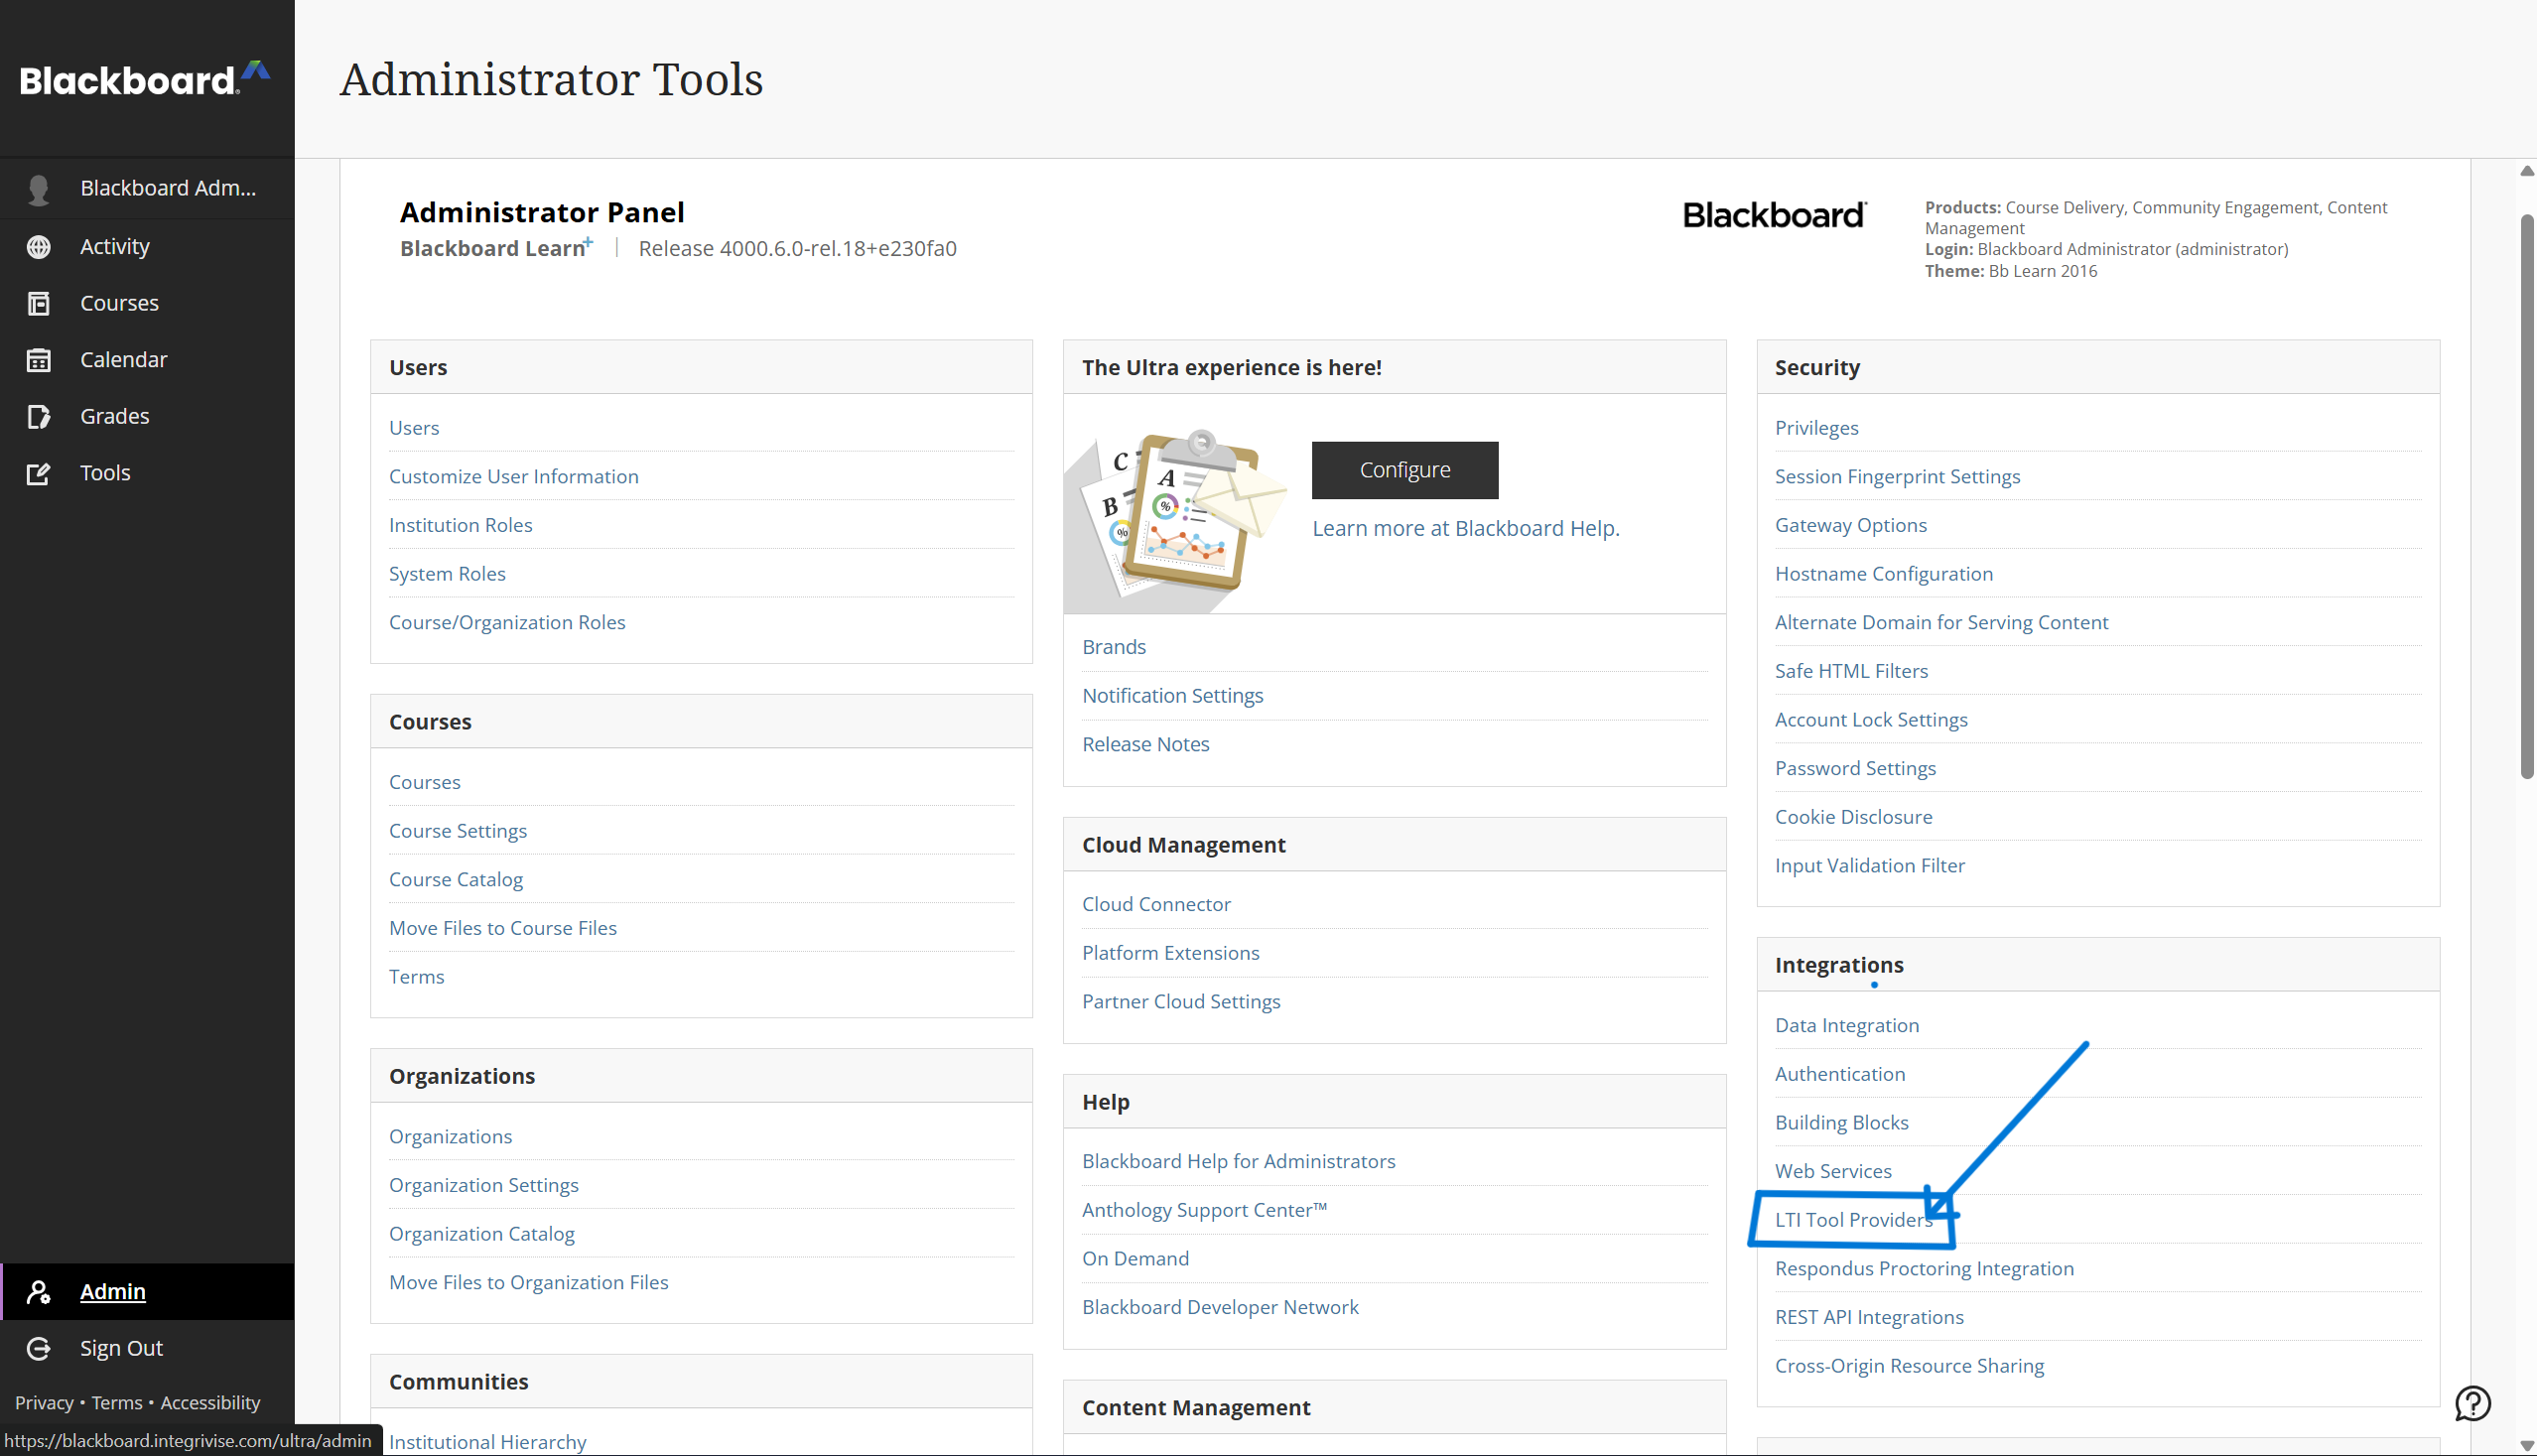Open Session Fingerprint Settings
Screen dimensions: 2537x1456
(1897, 476)
